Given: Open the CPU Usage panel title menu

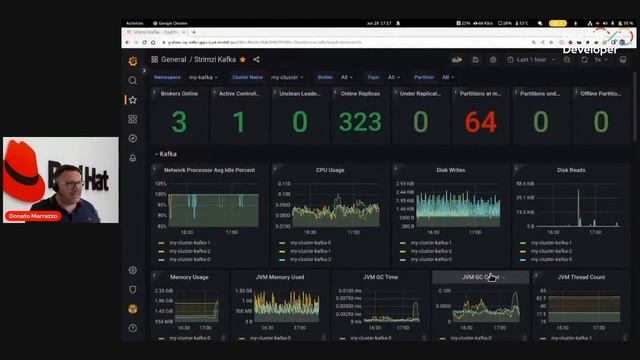Looking at the screenshot, I should [330, 170].
